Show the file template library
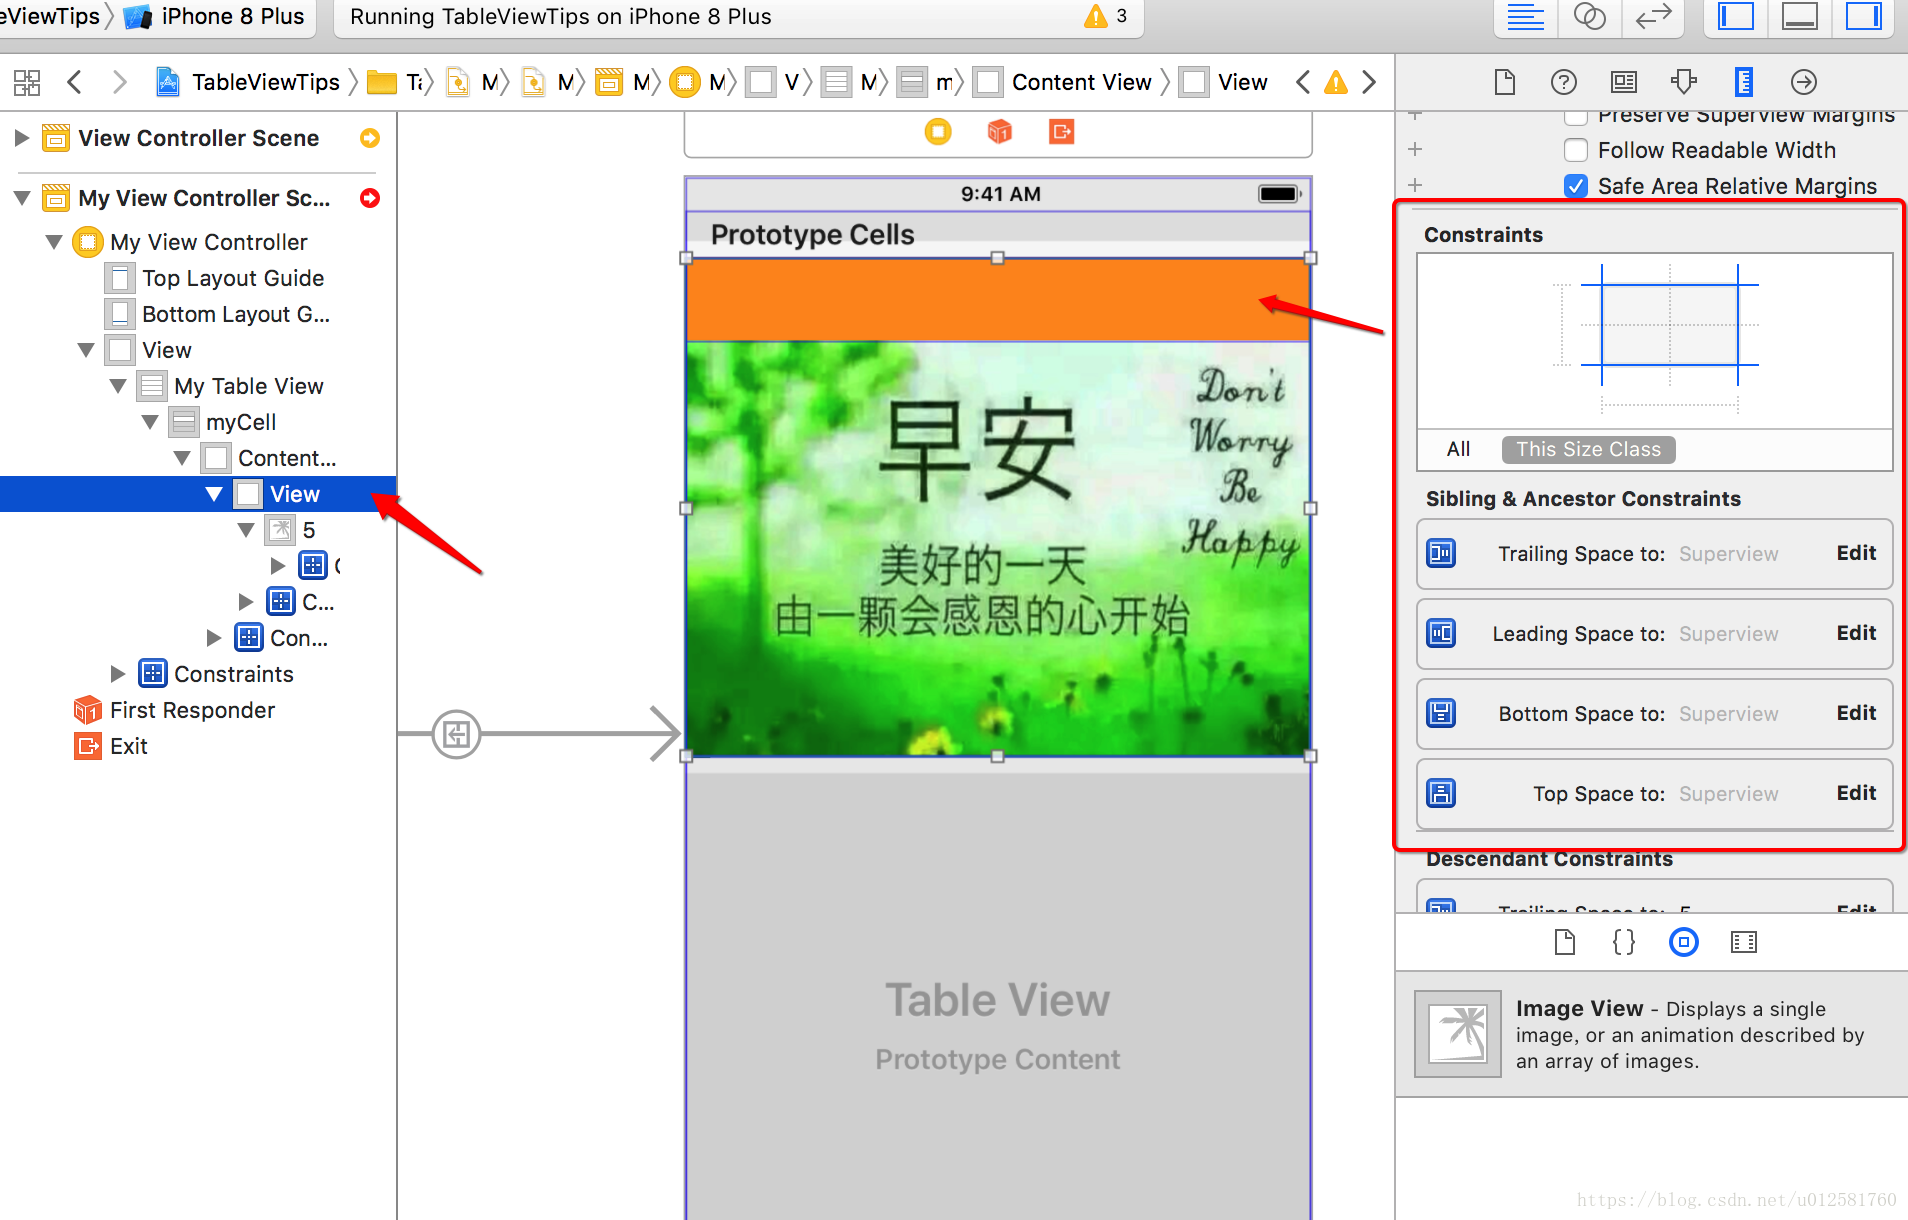Image resolution: width=1908 pixels, height=1220 pixels. click(x=1565, y=942)
